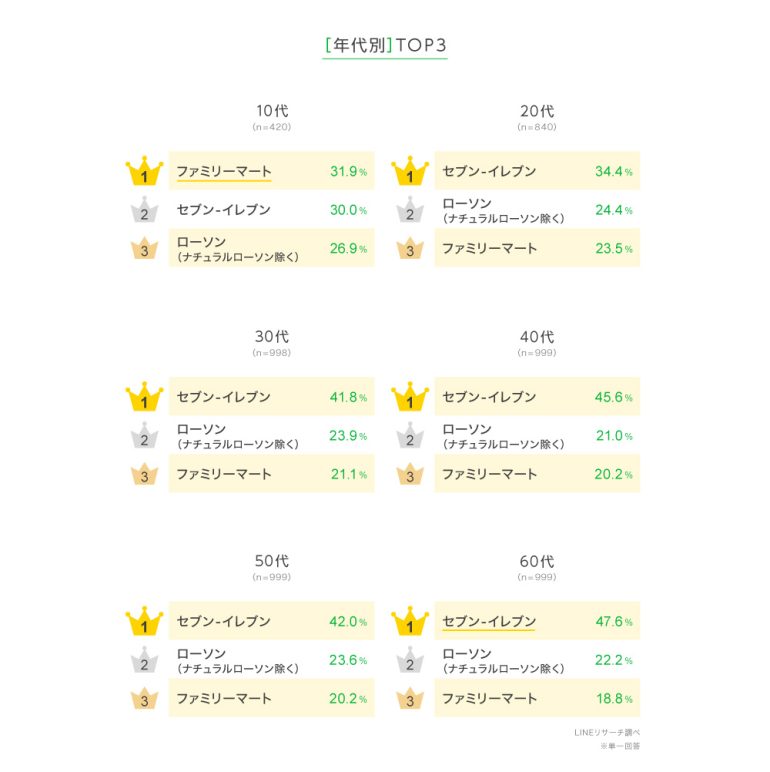Click the gold crown in the 40代 ranking
Image resolution: width=770 pixels, height=772 pixels.
pyautogui.click(x=410, y=396)
